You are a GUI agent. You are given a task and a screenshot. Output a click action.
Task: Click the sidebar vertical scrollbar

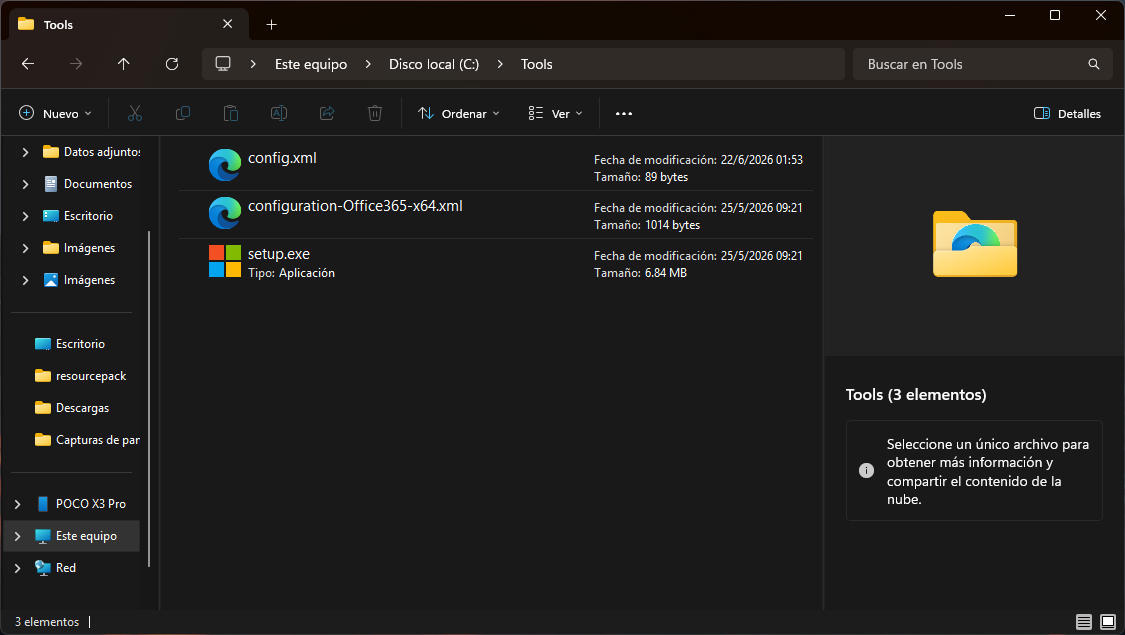[x=149, y=398]
